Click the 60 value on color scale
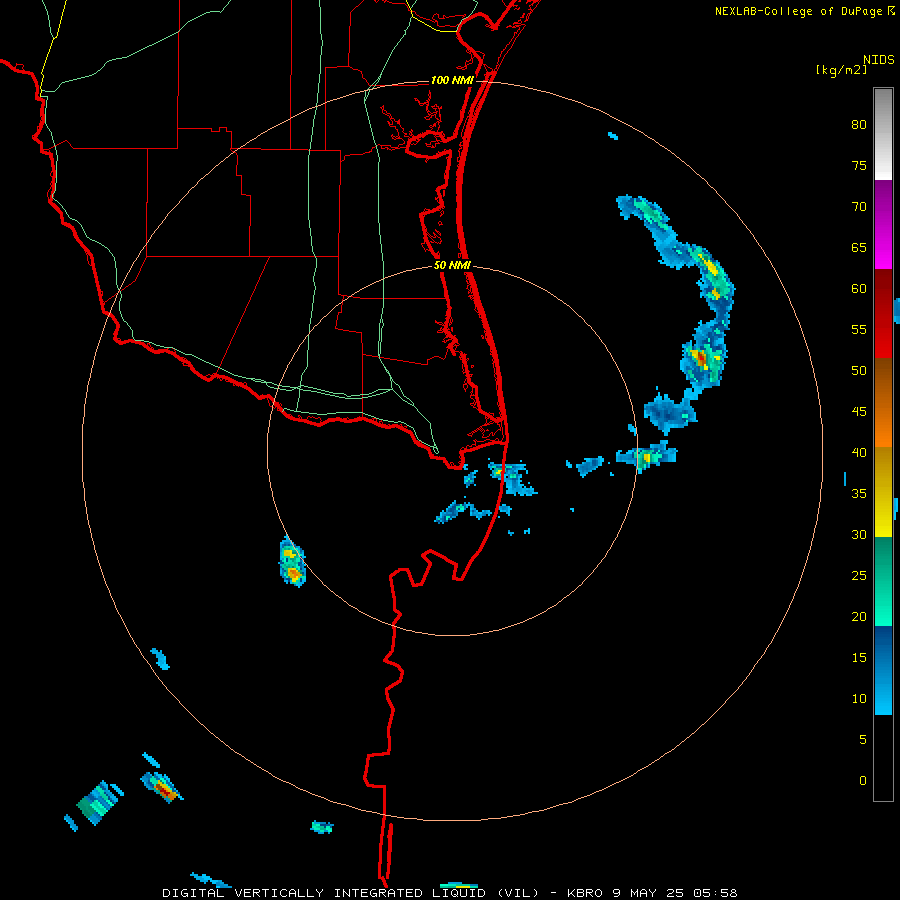Screen dimensions: 900x900 pyautogui.click(x=859, y=289)
